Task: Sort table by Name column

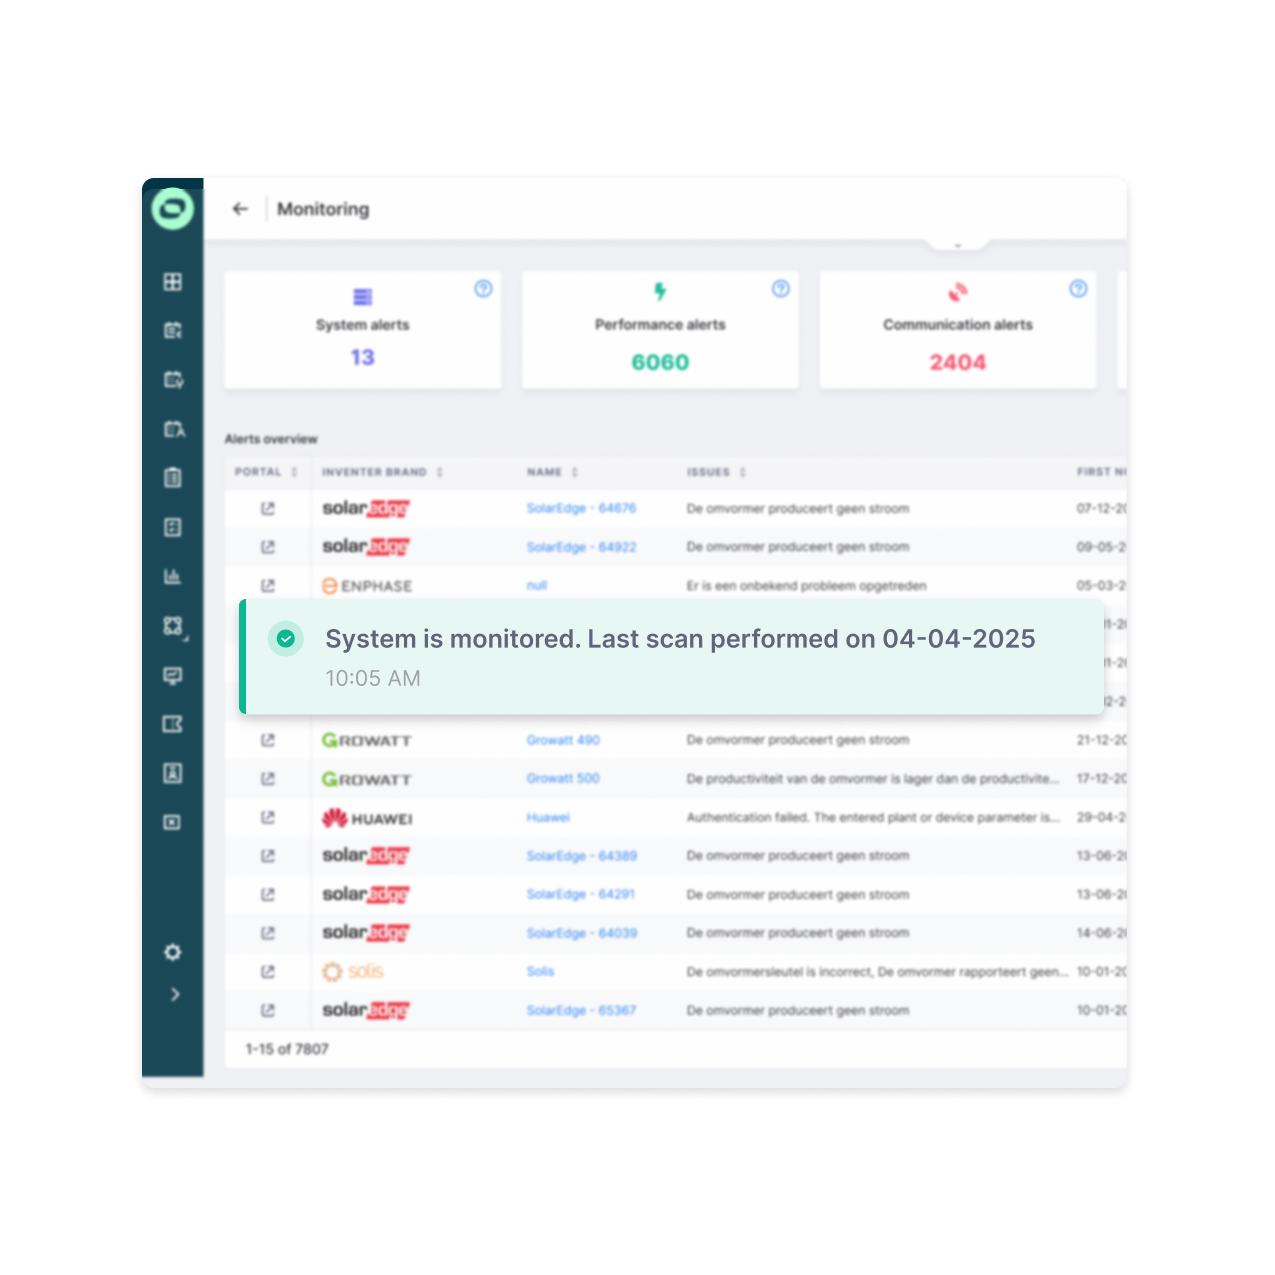Action: (575, 472)
